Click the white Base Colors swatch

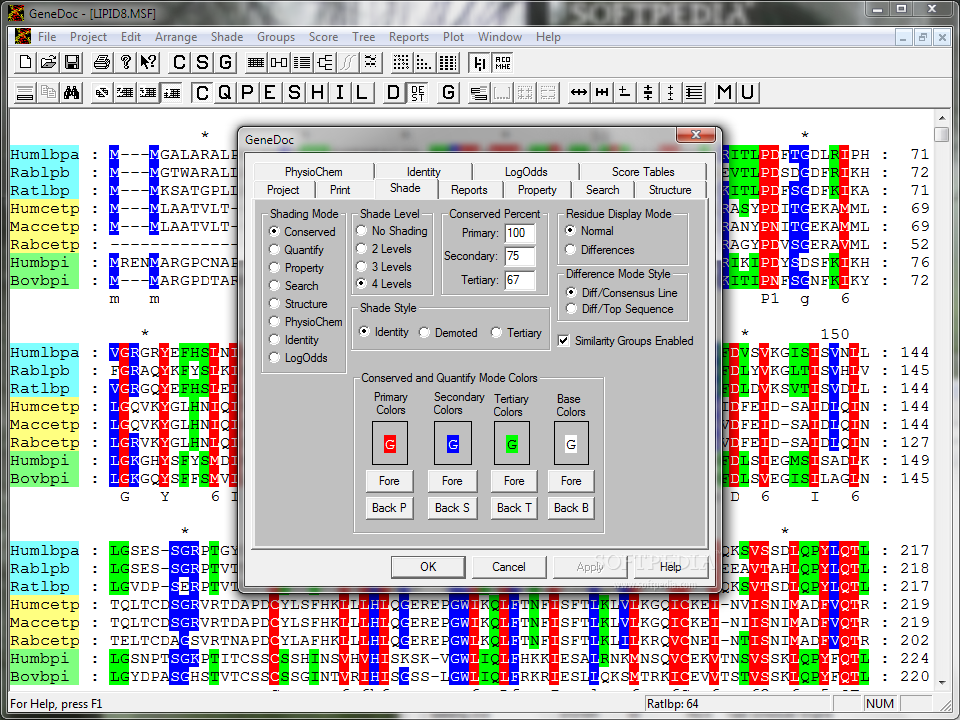571,443
